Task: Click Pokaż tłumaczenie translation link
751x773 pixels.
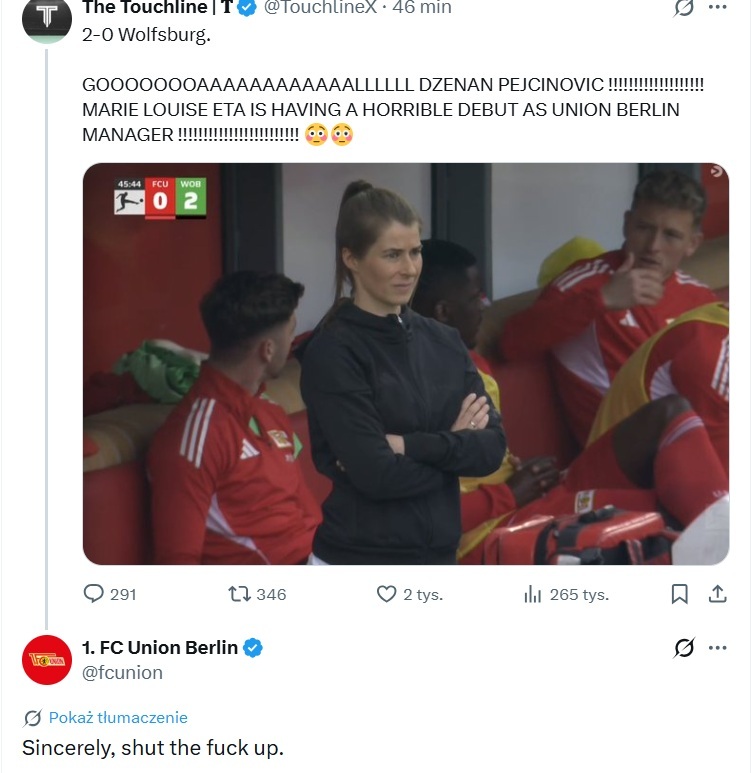Action: 118,717
